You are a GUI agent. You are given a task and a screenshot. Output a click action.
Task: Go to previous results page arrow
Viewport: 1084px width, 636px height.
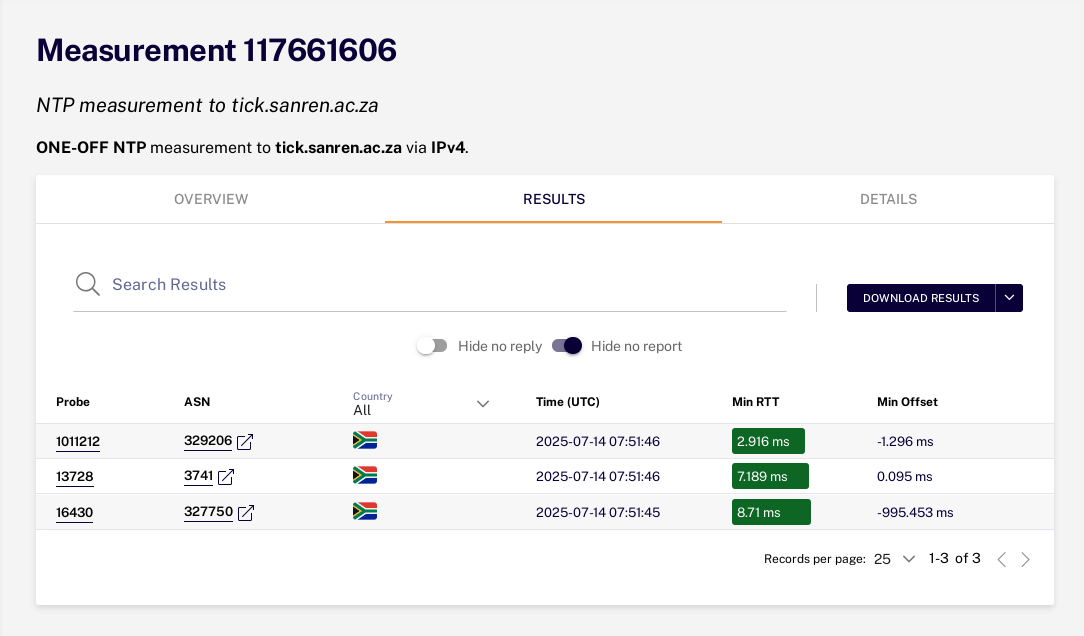pyautogui.click(x=1002, y=559)
